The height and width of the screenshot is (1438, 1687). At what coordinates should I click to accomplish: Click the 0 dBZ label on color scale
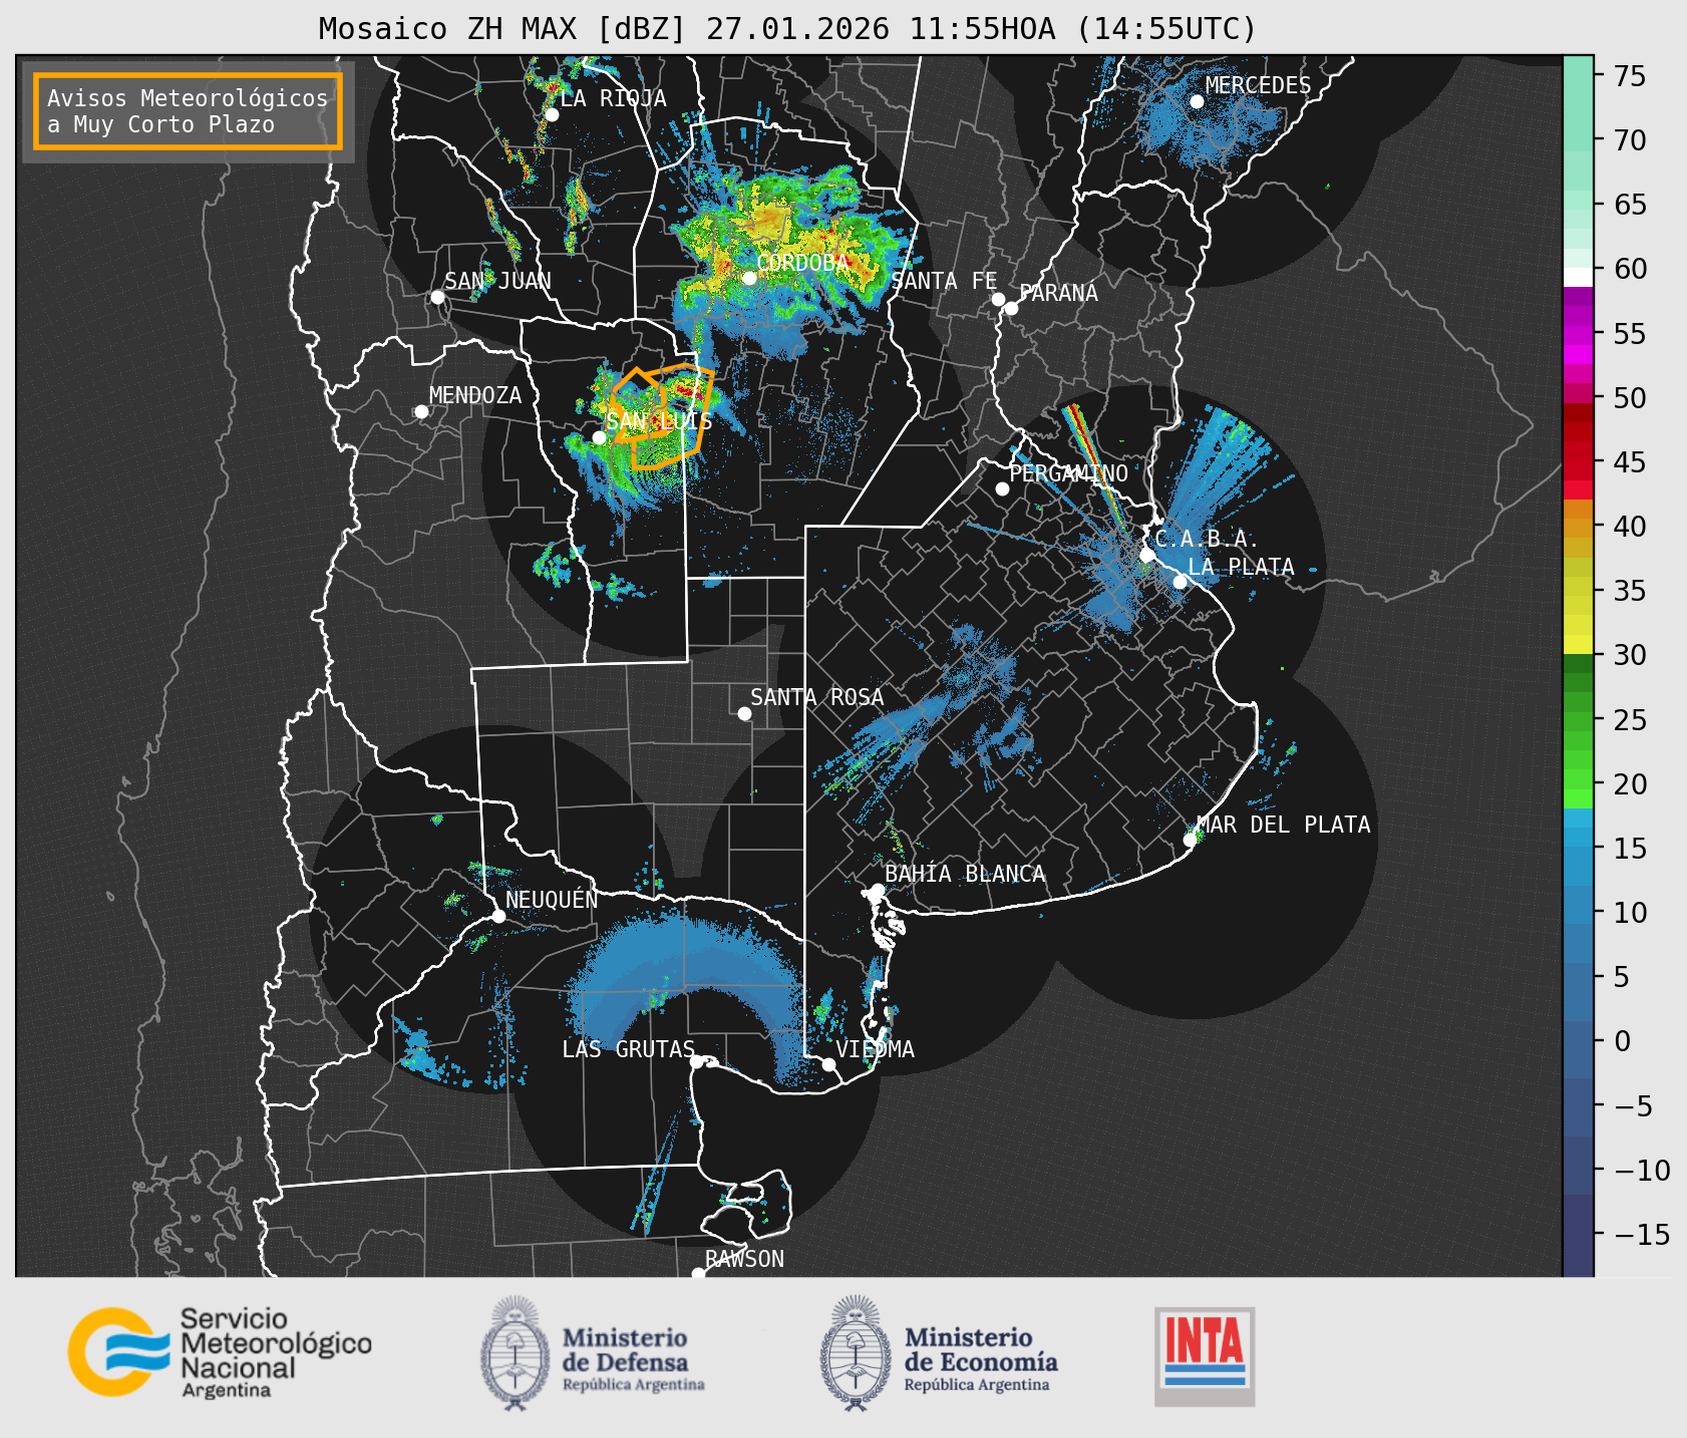point(1621,1042)
